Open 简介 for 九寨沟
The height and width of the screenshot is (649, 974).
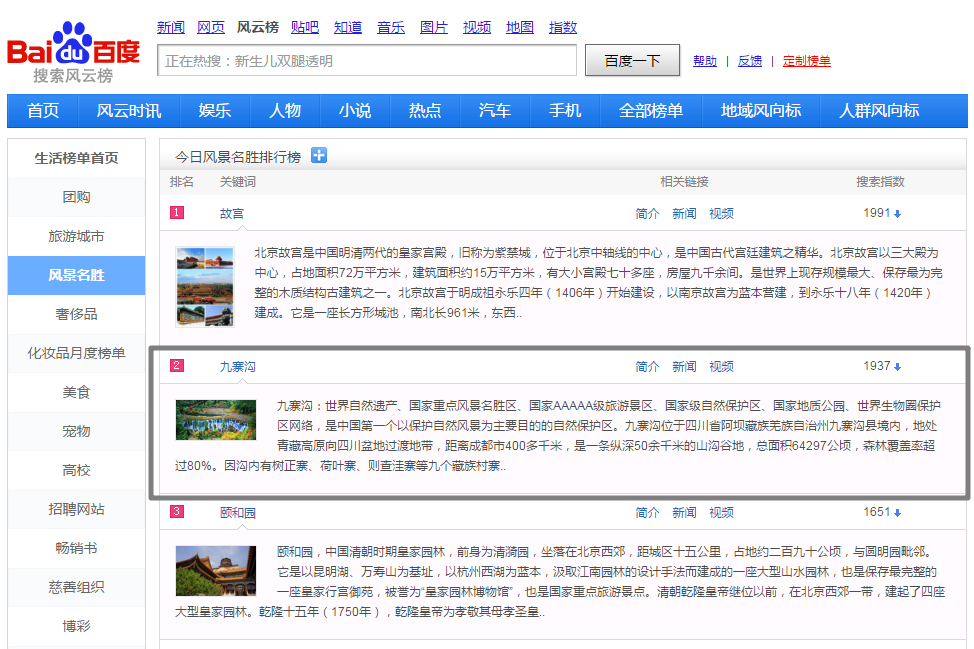647,366
